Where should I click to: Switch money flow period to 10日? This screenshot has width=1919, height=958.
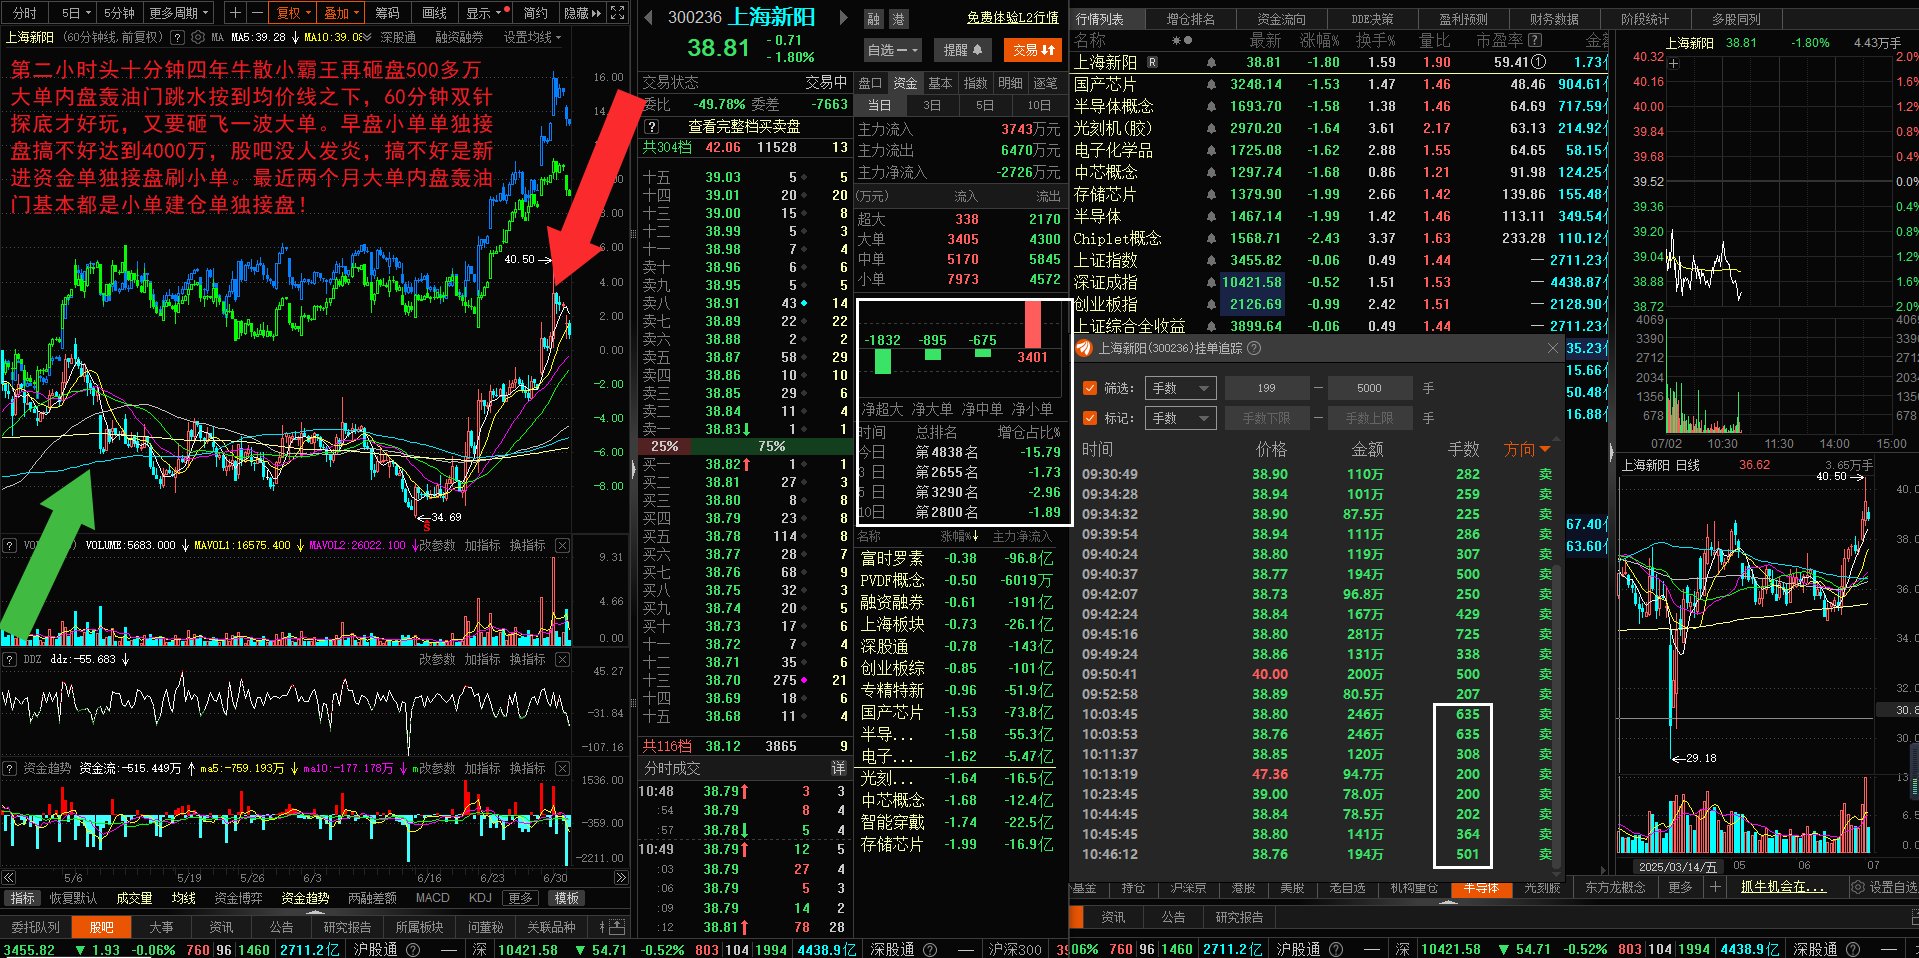coord(1039,105)
